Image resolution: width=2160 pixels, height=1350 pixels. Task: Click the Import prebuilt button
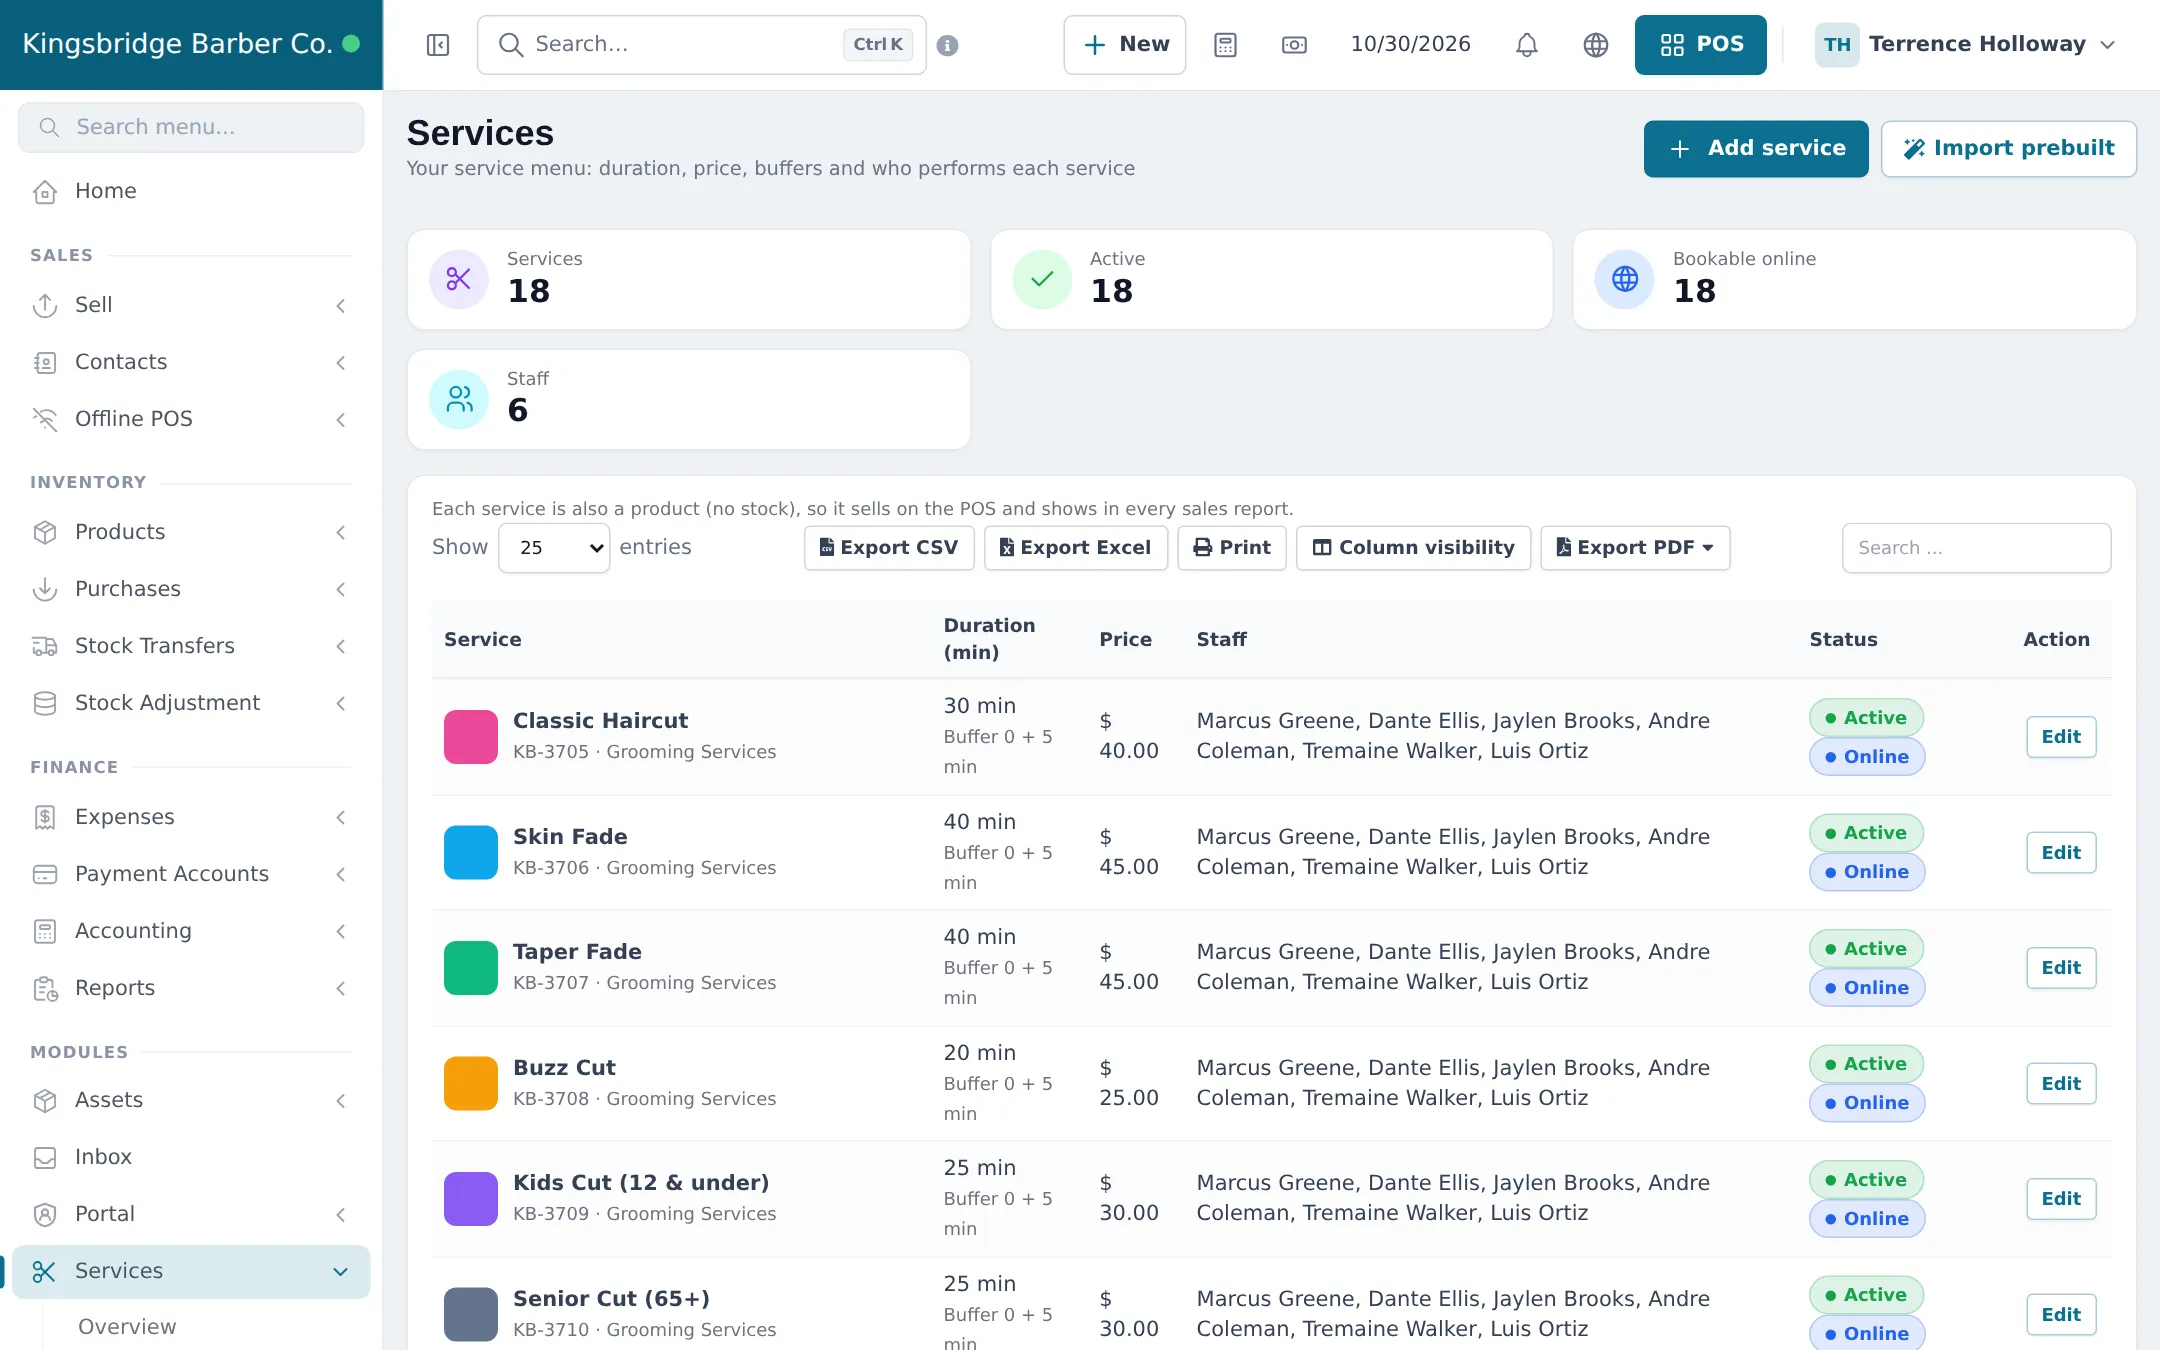(x=2008, y=149)
